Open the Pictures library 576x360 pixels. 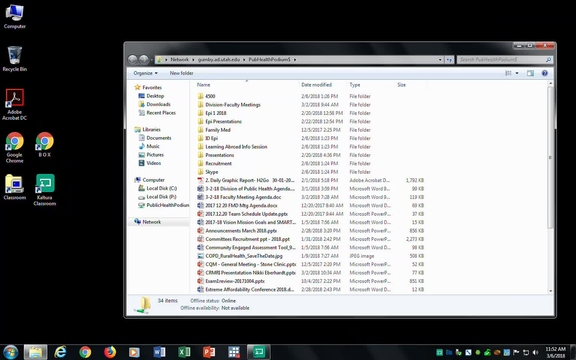[x=151, y=155]
